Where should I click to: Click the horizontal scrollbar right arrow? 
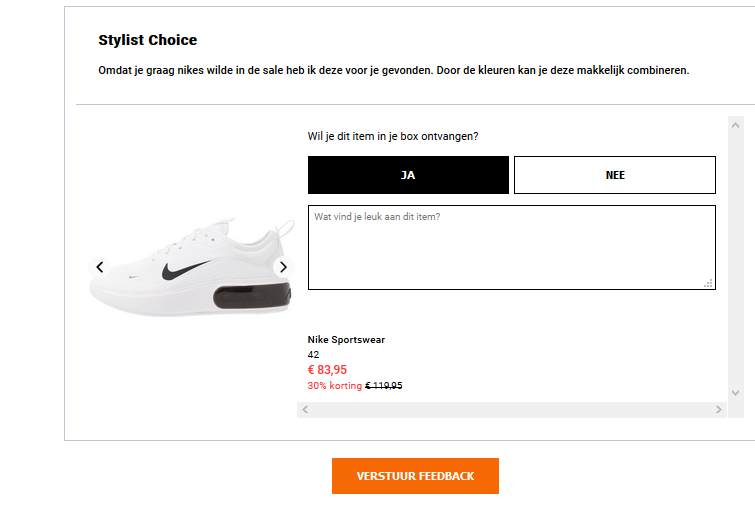click(718, 410)
